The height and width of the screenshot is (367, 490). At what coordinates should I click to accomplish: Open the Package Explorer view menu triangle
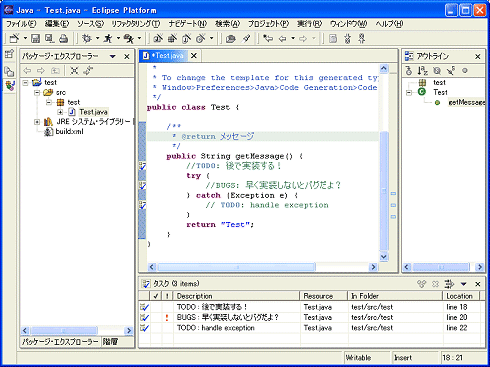(113, 56)
